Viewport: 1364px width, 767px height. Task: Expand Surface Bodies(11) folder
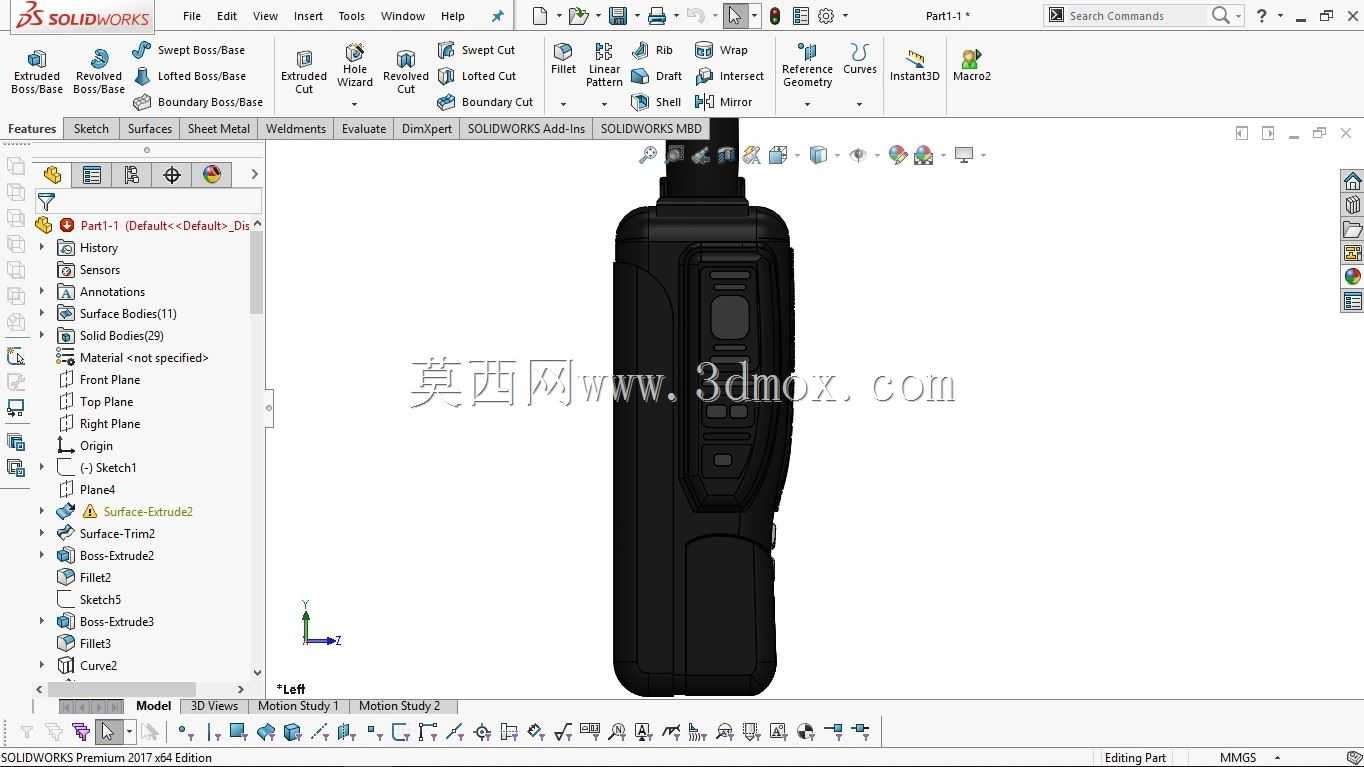pos(42,313)
